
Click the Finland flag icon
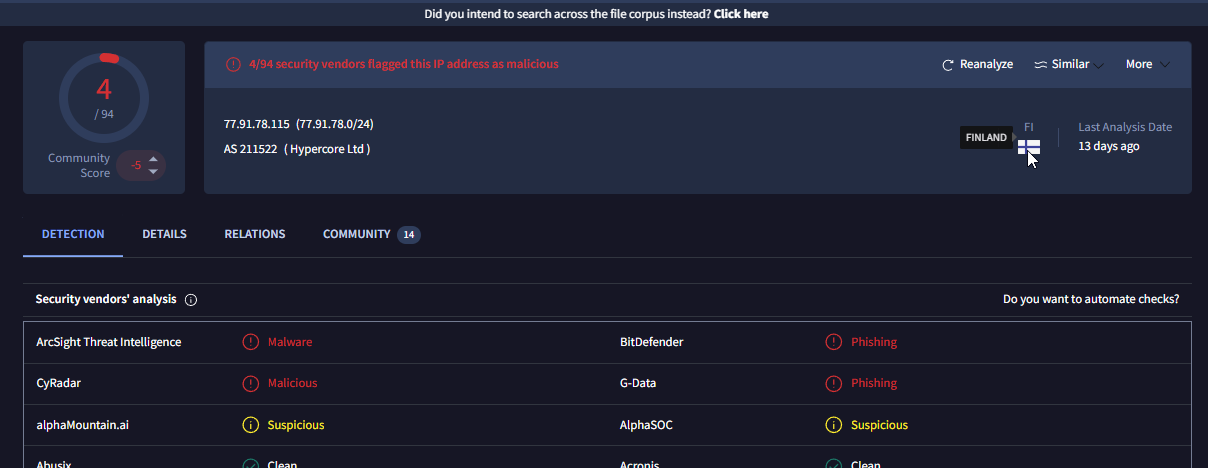(1028, 147)
